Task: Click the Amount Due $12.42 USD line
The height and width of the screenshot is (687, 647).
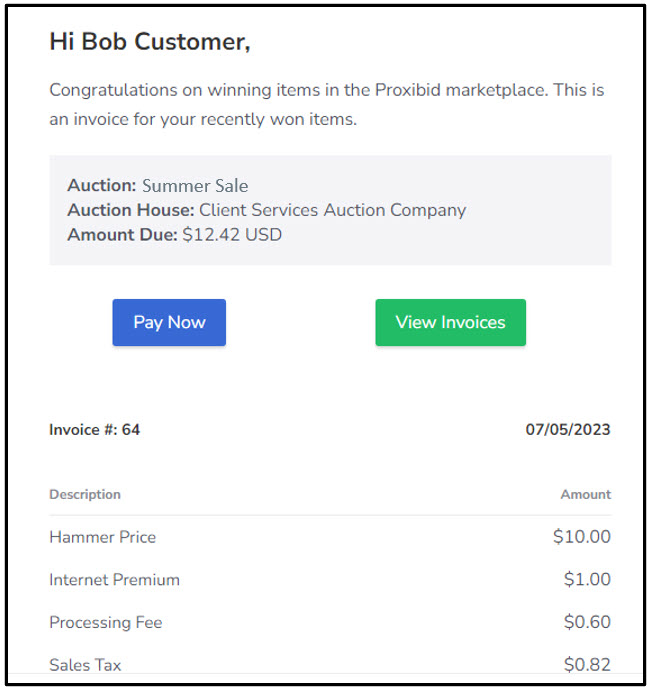Action: 174,235
